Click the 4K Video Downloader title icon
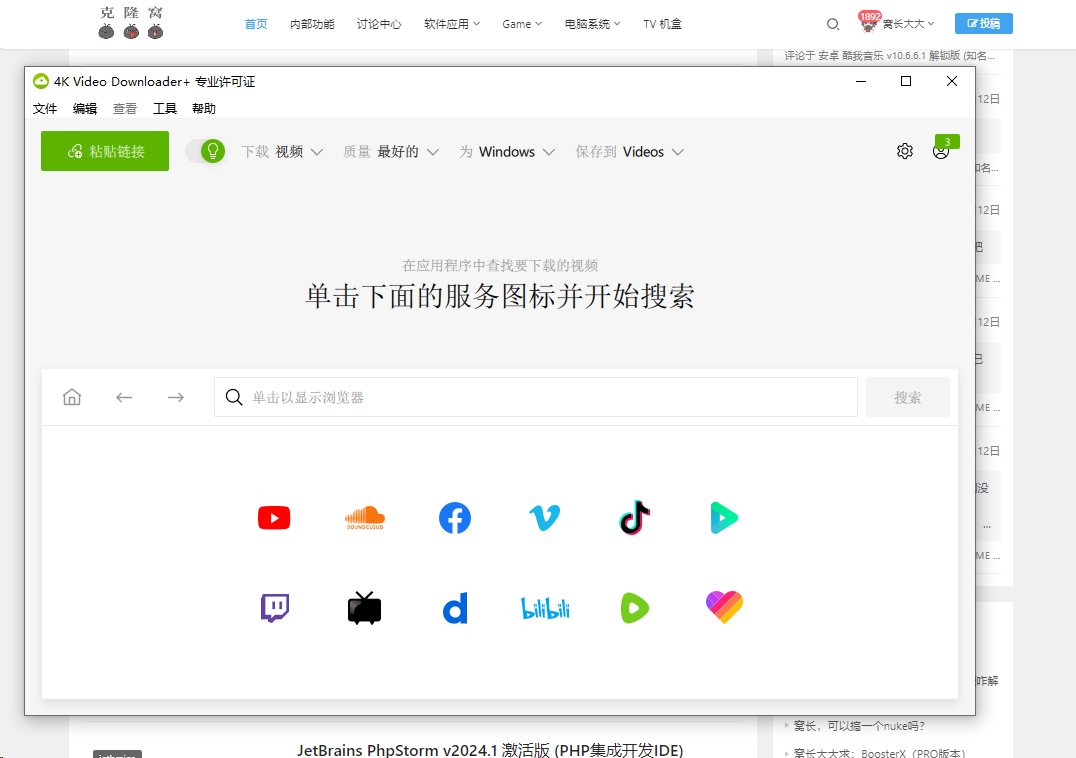 coord(41,82)
